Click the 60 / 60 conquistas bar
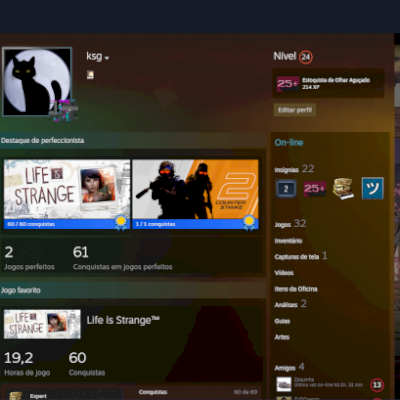The width and height of the screenshot is (400, 400). (x=67, y=224)
